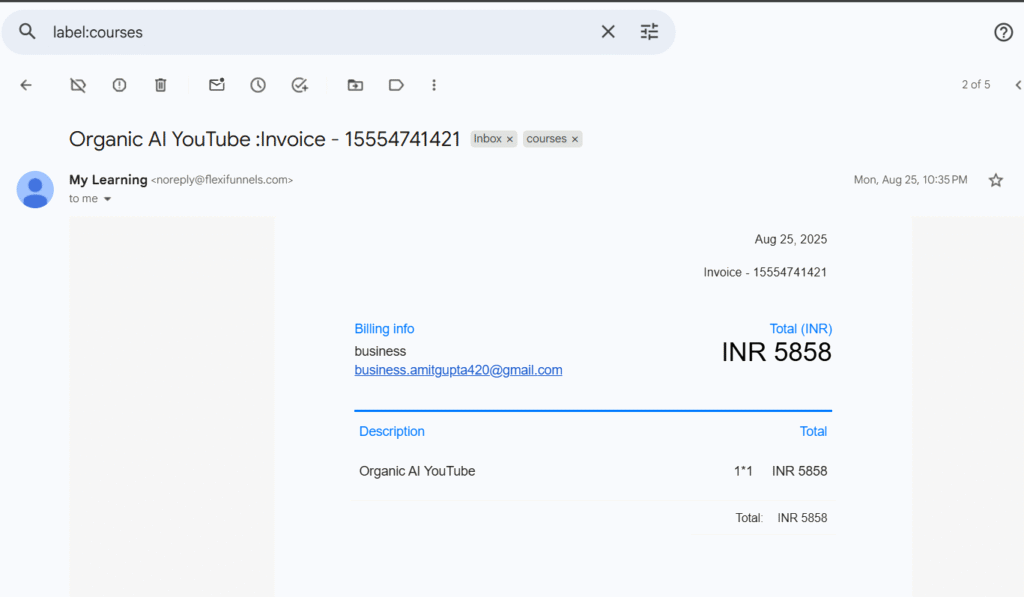Remove the courses label chip

pos(575,140)
